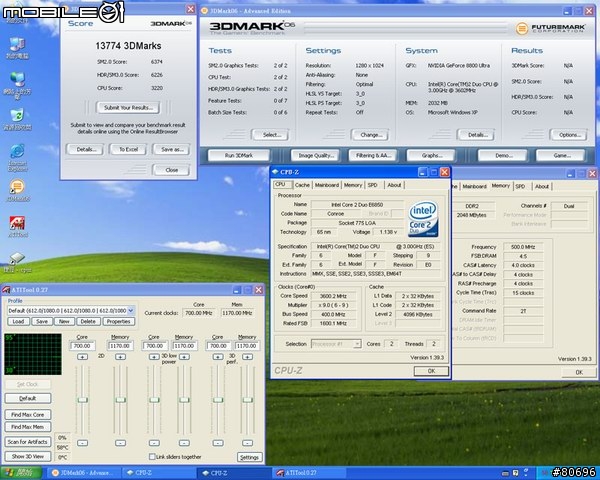Screen dimensions: 600x480
Task: Select the CPU tab in CPU-Z
Action: click(280, 184)
